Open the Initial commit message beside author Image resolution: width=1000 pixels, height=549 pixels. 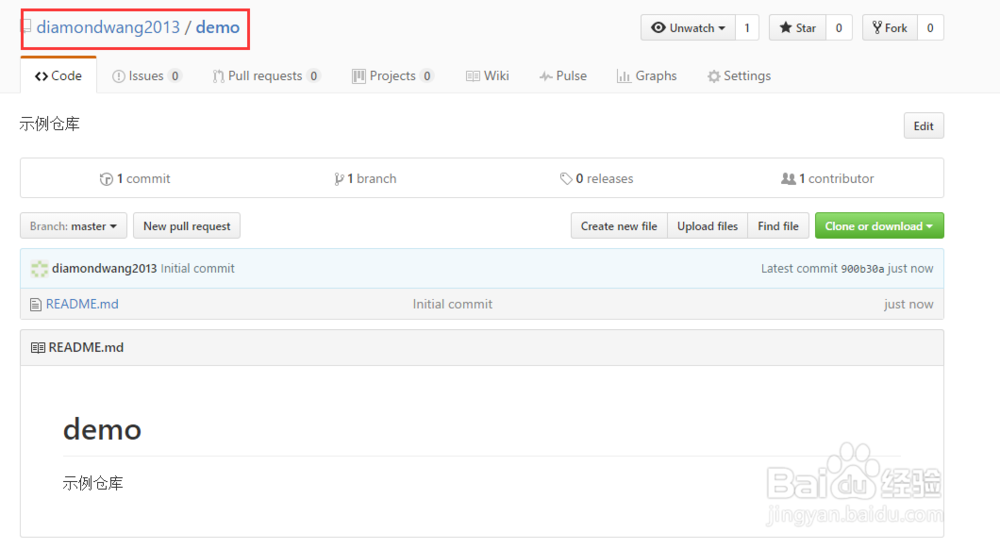point(198,268)
